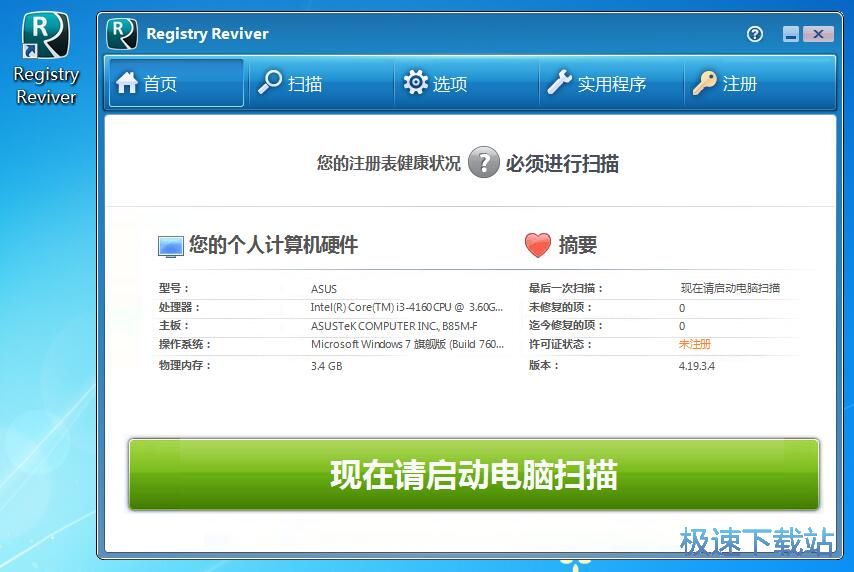Screen dimensions: 854x572
Task: Click the 未修复的项 count value 0
Action: coord(682,308)
